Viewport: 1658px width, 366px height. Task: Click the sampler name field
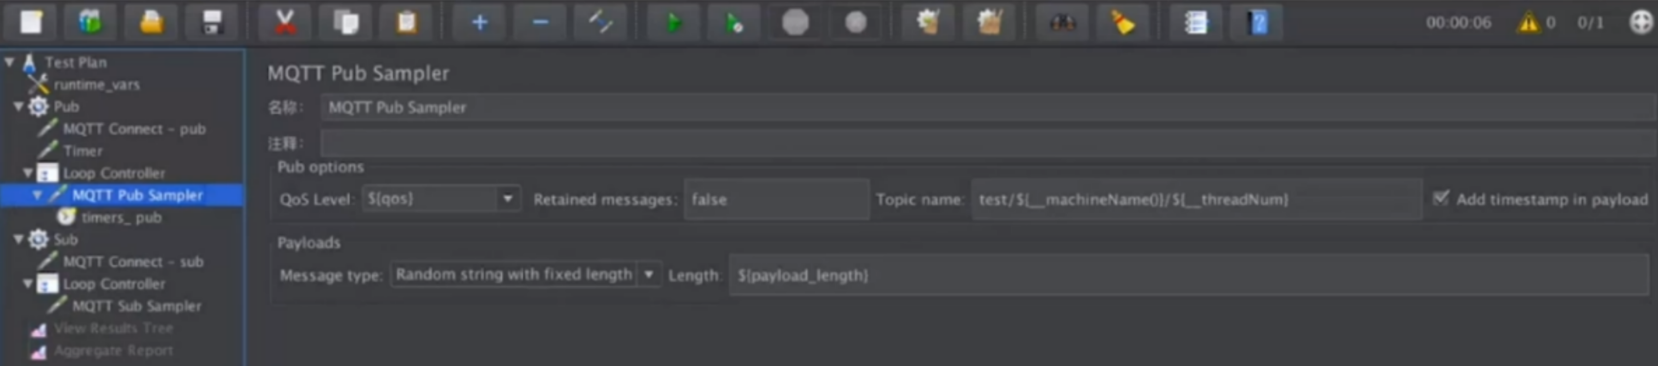point(988,107)
